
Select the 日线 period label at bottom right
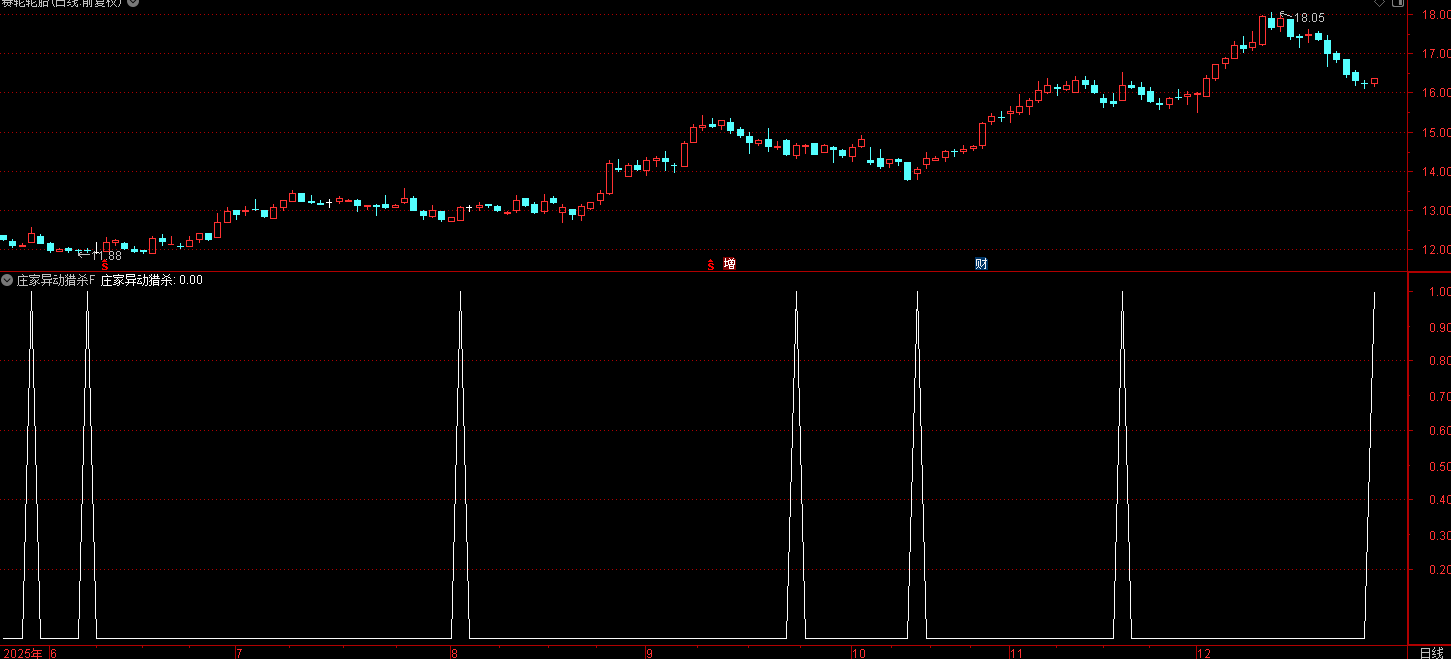click(1431, 653)
